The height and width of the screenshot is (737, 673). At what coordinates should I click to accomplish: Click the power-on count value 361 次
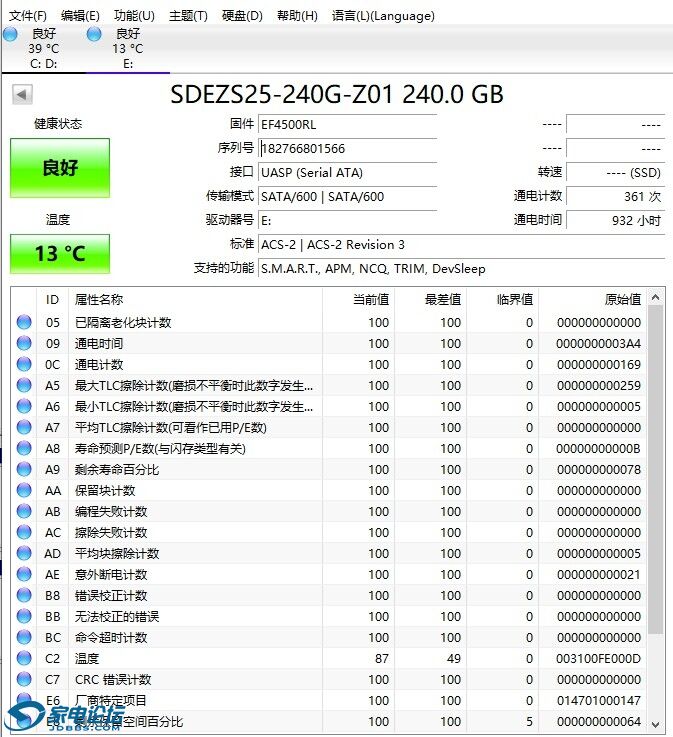point(616,196)
